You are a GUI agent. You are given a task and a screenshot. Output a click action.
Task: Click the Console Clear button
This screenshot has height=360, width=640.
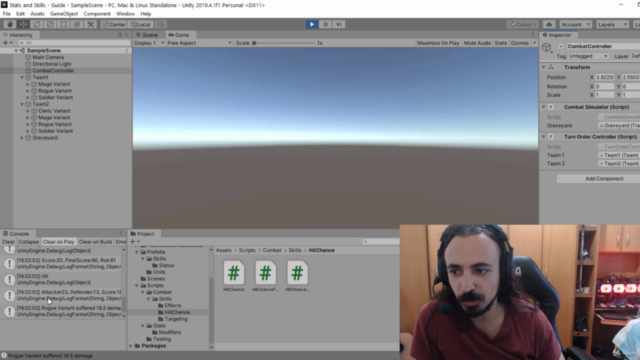point(8,242)
